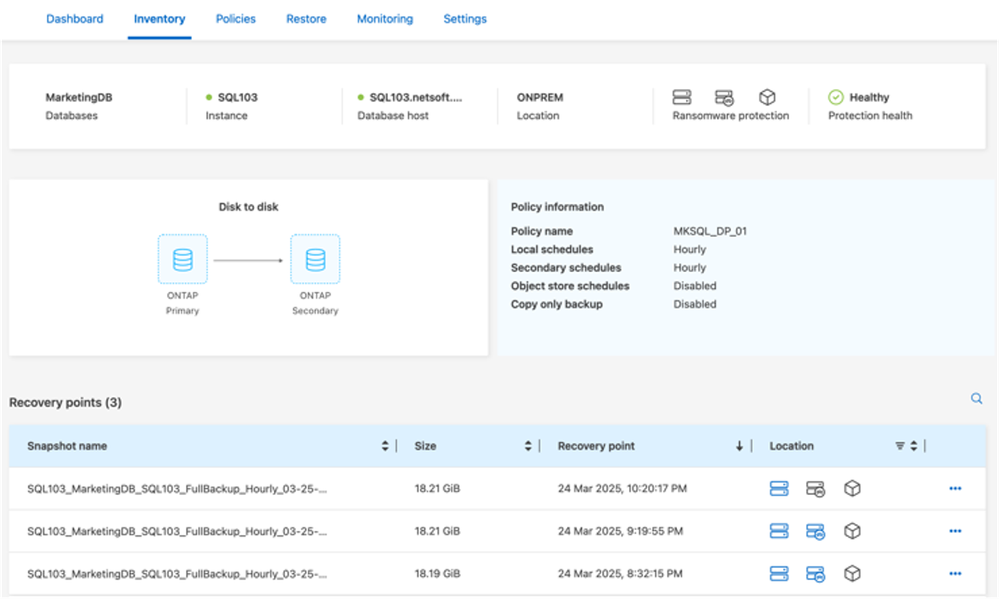Click ONTAP Secondary database icon in diagram
Viewport: 999px width, 599px height.
315,259
